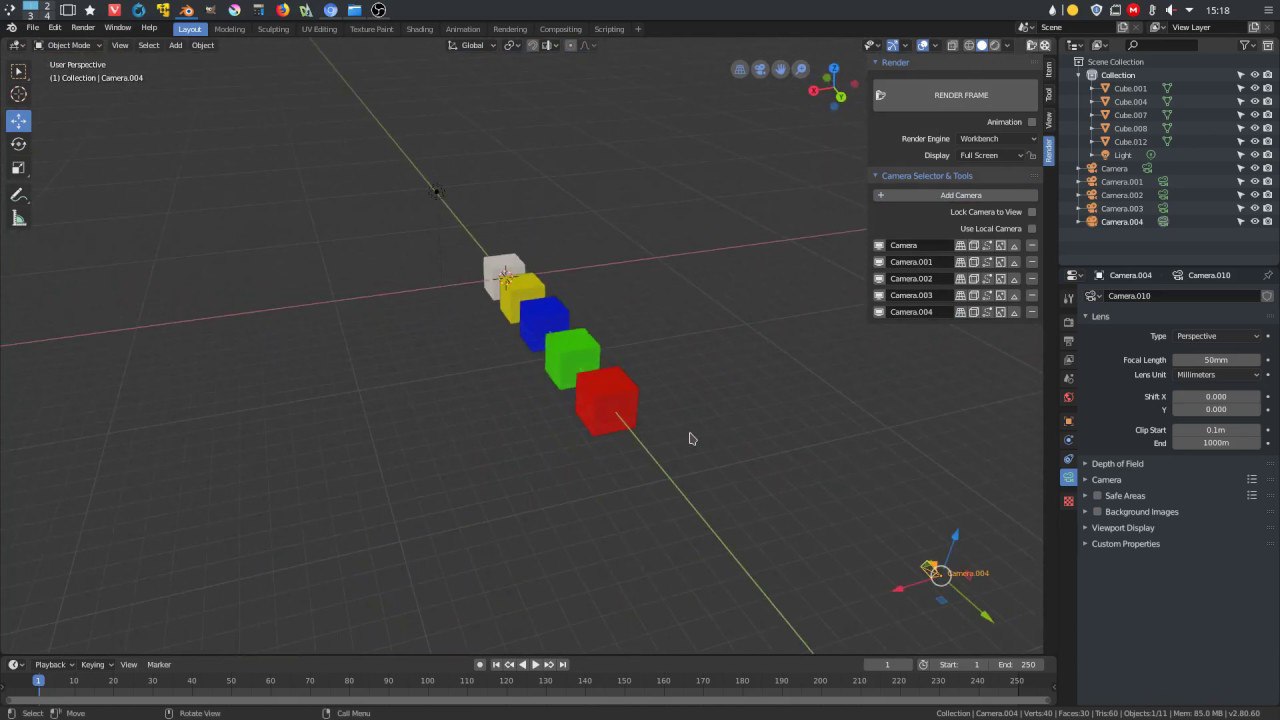Disable Cube.008 in renders via camera icon
The height and width of the screenshot is (720, 1280).
[1268, 128]
